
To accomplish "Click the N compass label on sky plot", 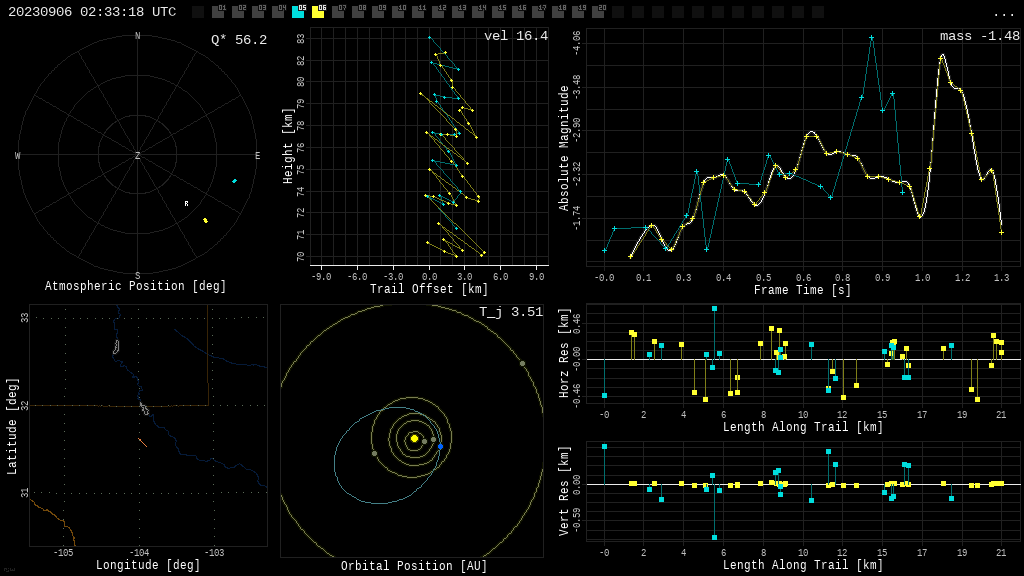I will coord(137,36).
